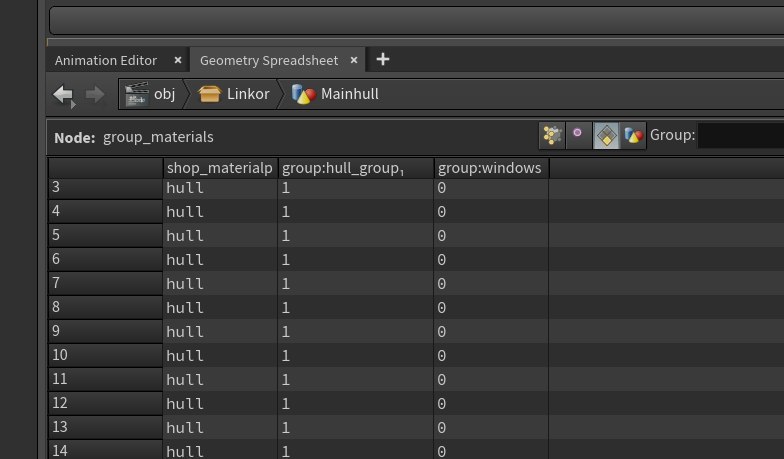Click the Group input field

(741, 136)
